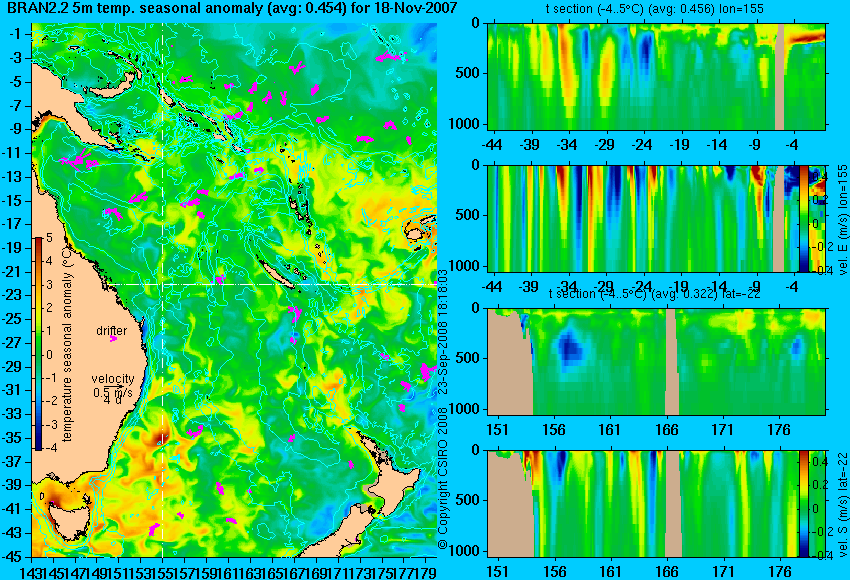Click "156" under the lat=-22 temperature section
This screenshot has width=850, height=580.
click(x=554, y=430)
